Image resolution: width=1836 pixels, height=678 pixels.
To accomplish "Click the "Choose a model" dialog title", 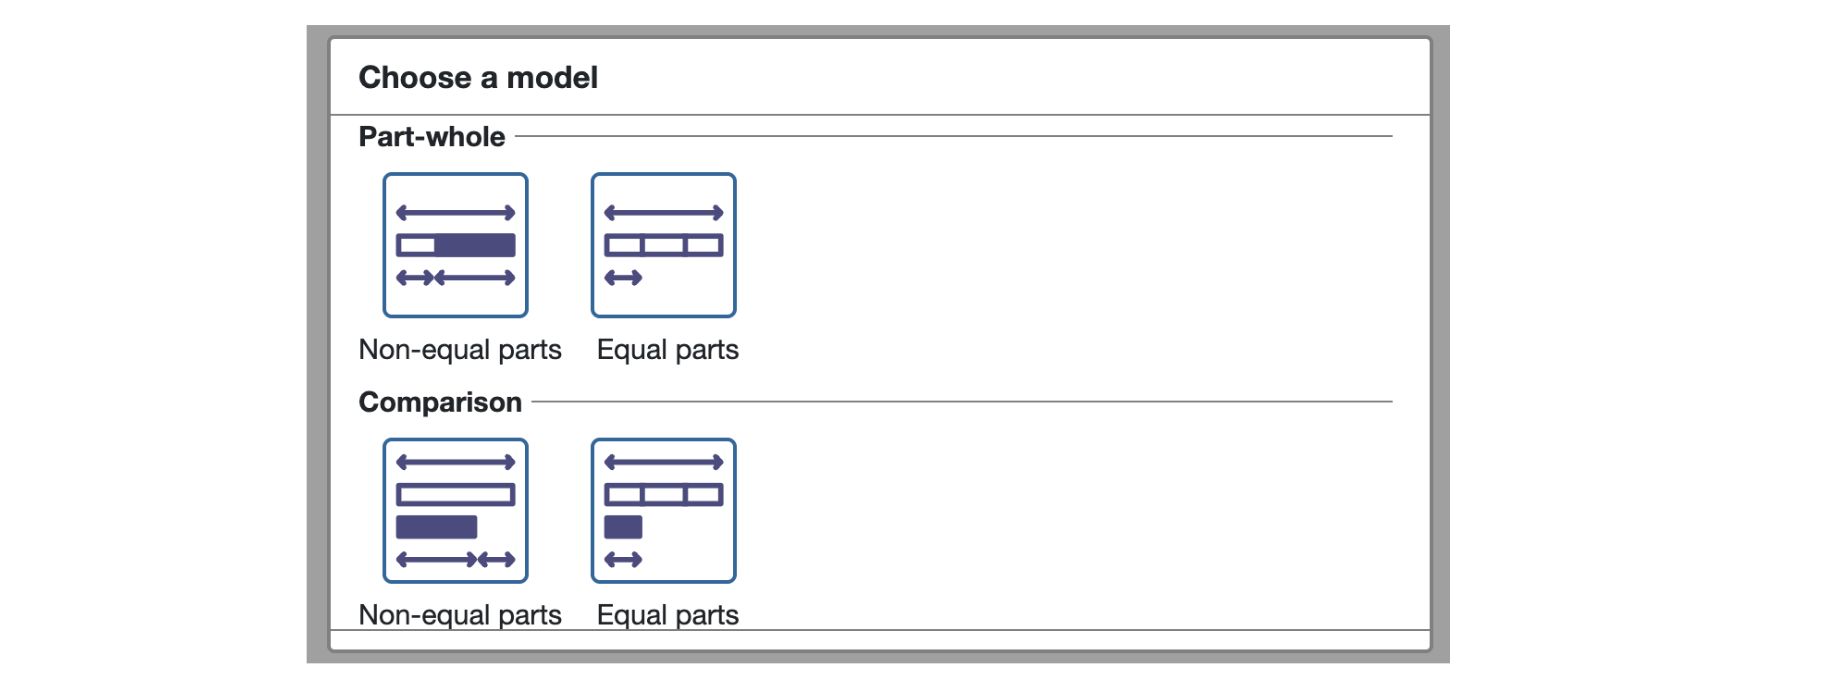I will pyautogui.click(x=478, y=77).
